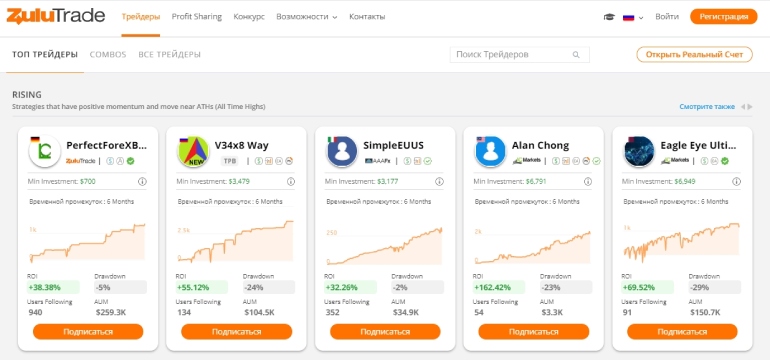
Task: Click the next carousel arrow beside Смотрите также
Action: click(750, 107)
